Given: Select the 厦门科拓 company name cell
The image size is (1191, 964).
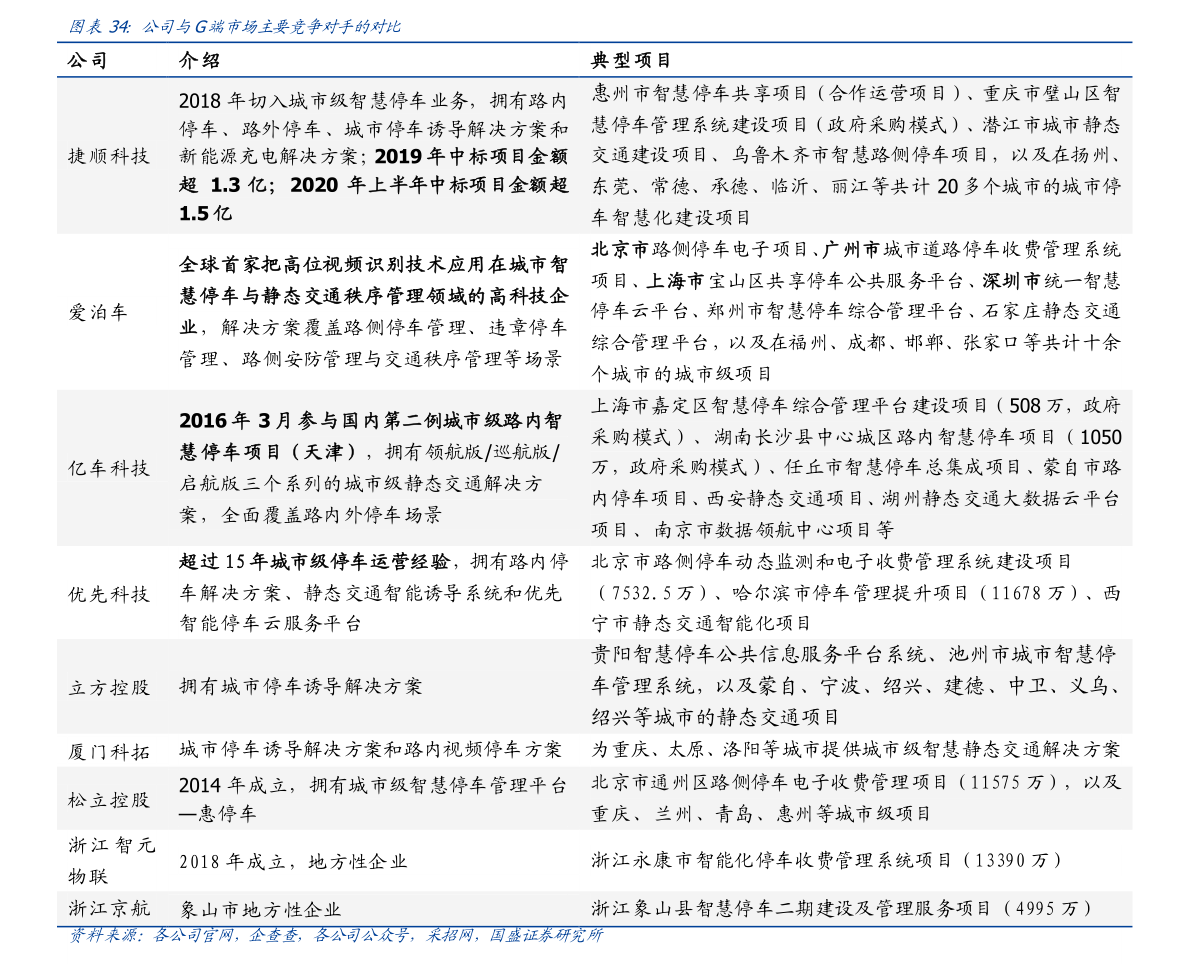Looking at the screenshot, I should click(109, 751).
